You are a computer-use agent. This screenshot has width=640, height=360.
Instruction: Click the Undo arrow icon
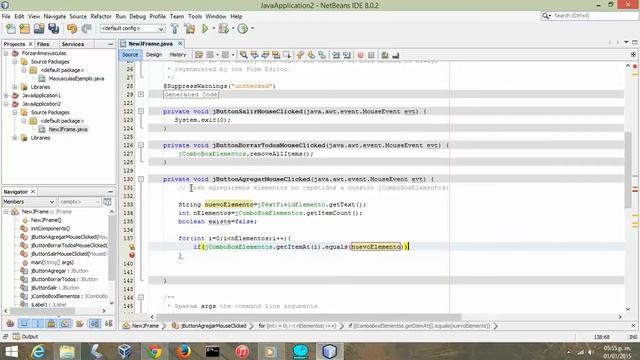point(72,29)
